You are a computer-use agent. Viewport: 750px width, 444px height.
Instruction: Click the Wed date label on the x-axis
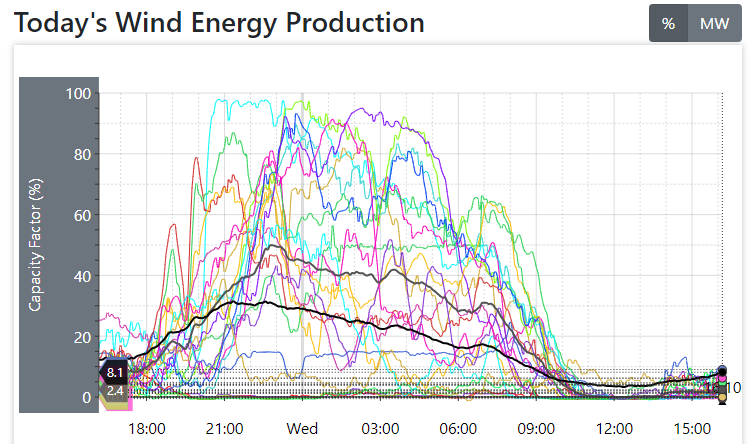click(x=302, y=428)
